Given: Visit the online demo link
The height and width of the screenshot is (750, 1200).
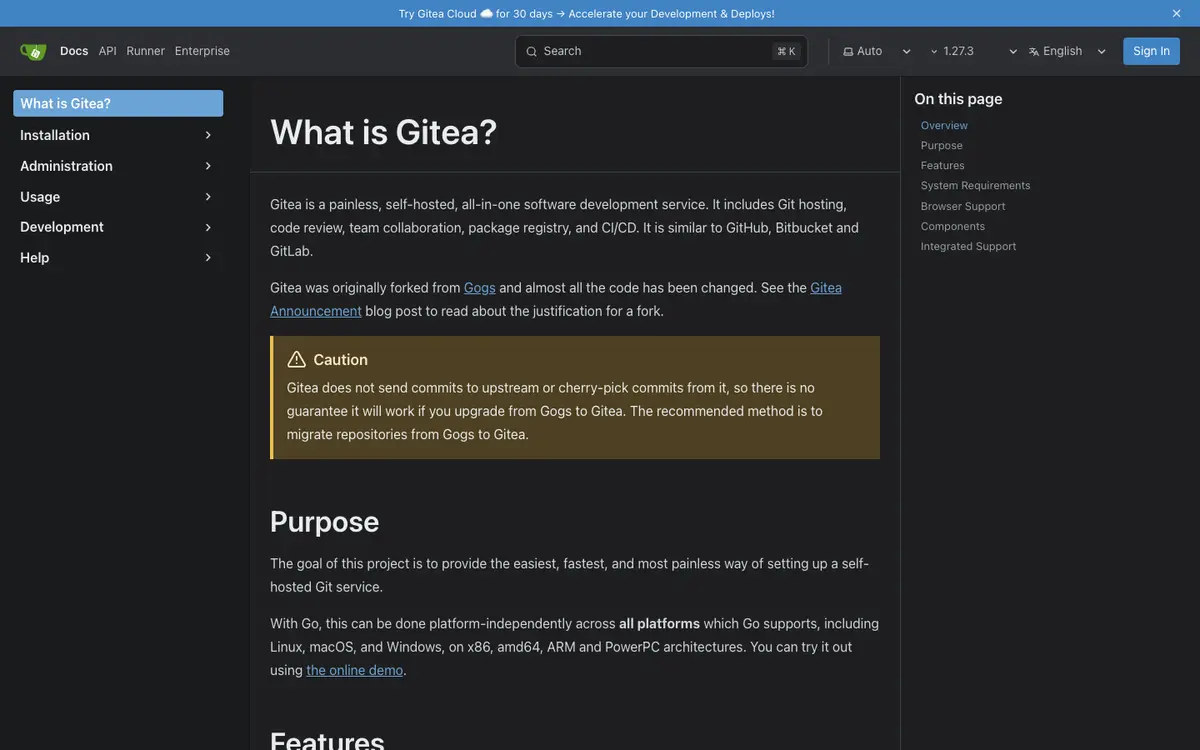Looking at the screenshot, I should point(355,670).
